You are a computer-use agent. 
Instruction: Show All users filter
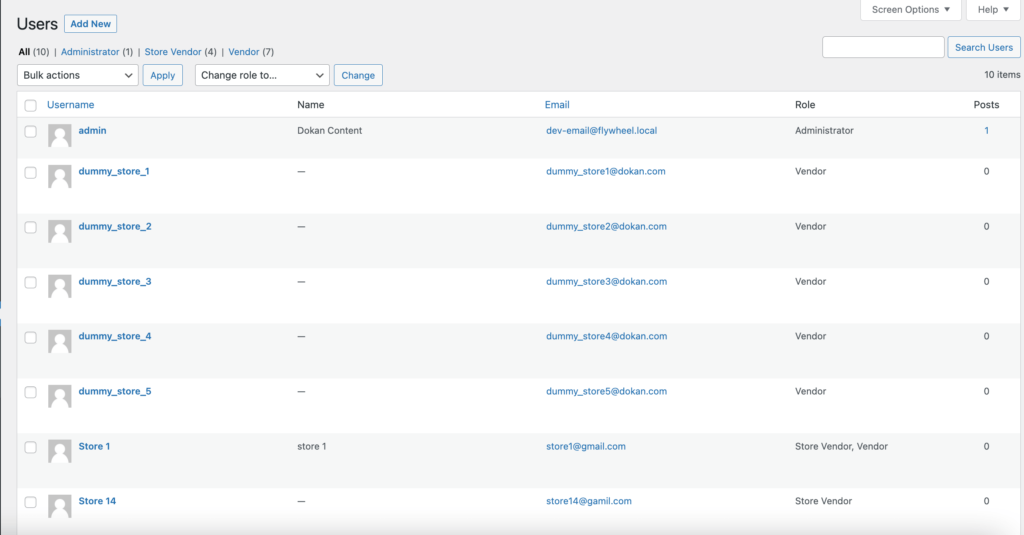(24, 52)
